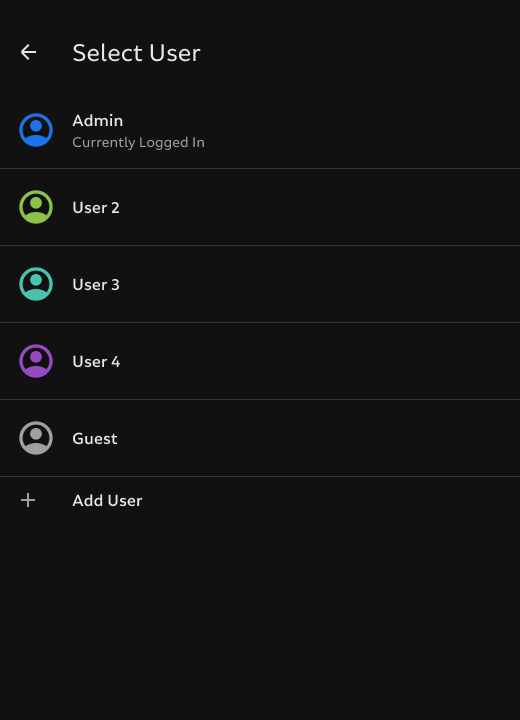This screenshot has height=720, width=520.
Task: Click the Currently Logged In subtitle
Action: (138, 142)
